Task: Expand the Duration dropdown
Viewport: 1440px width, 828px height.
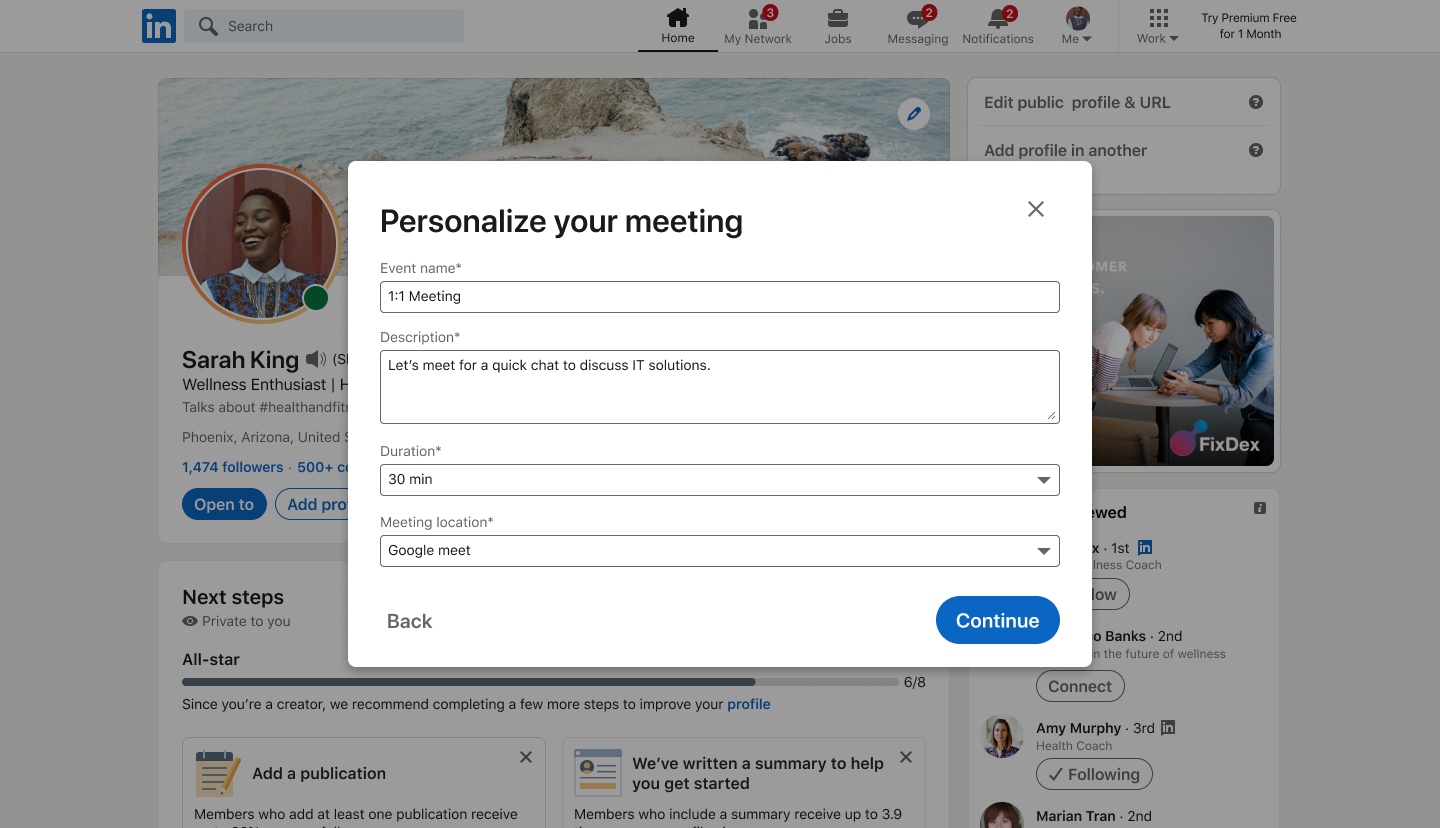Action: (x=719, y=480)
